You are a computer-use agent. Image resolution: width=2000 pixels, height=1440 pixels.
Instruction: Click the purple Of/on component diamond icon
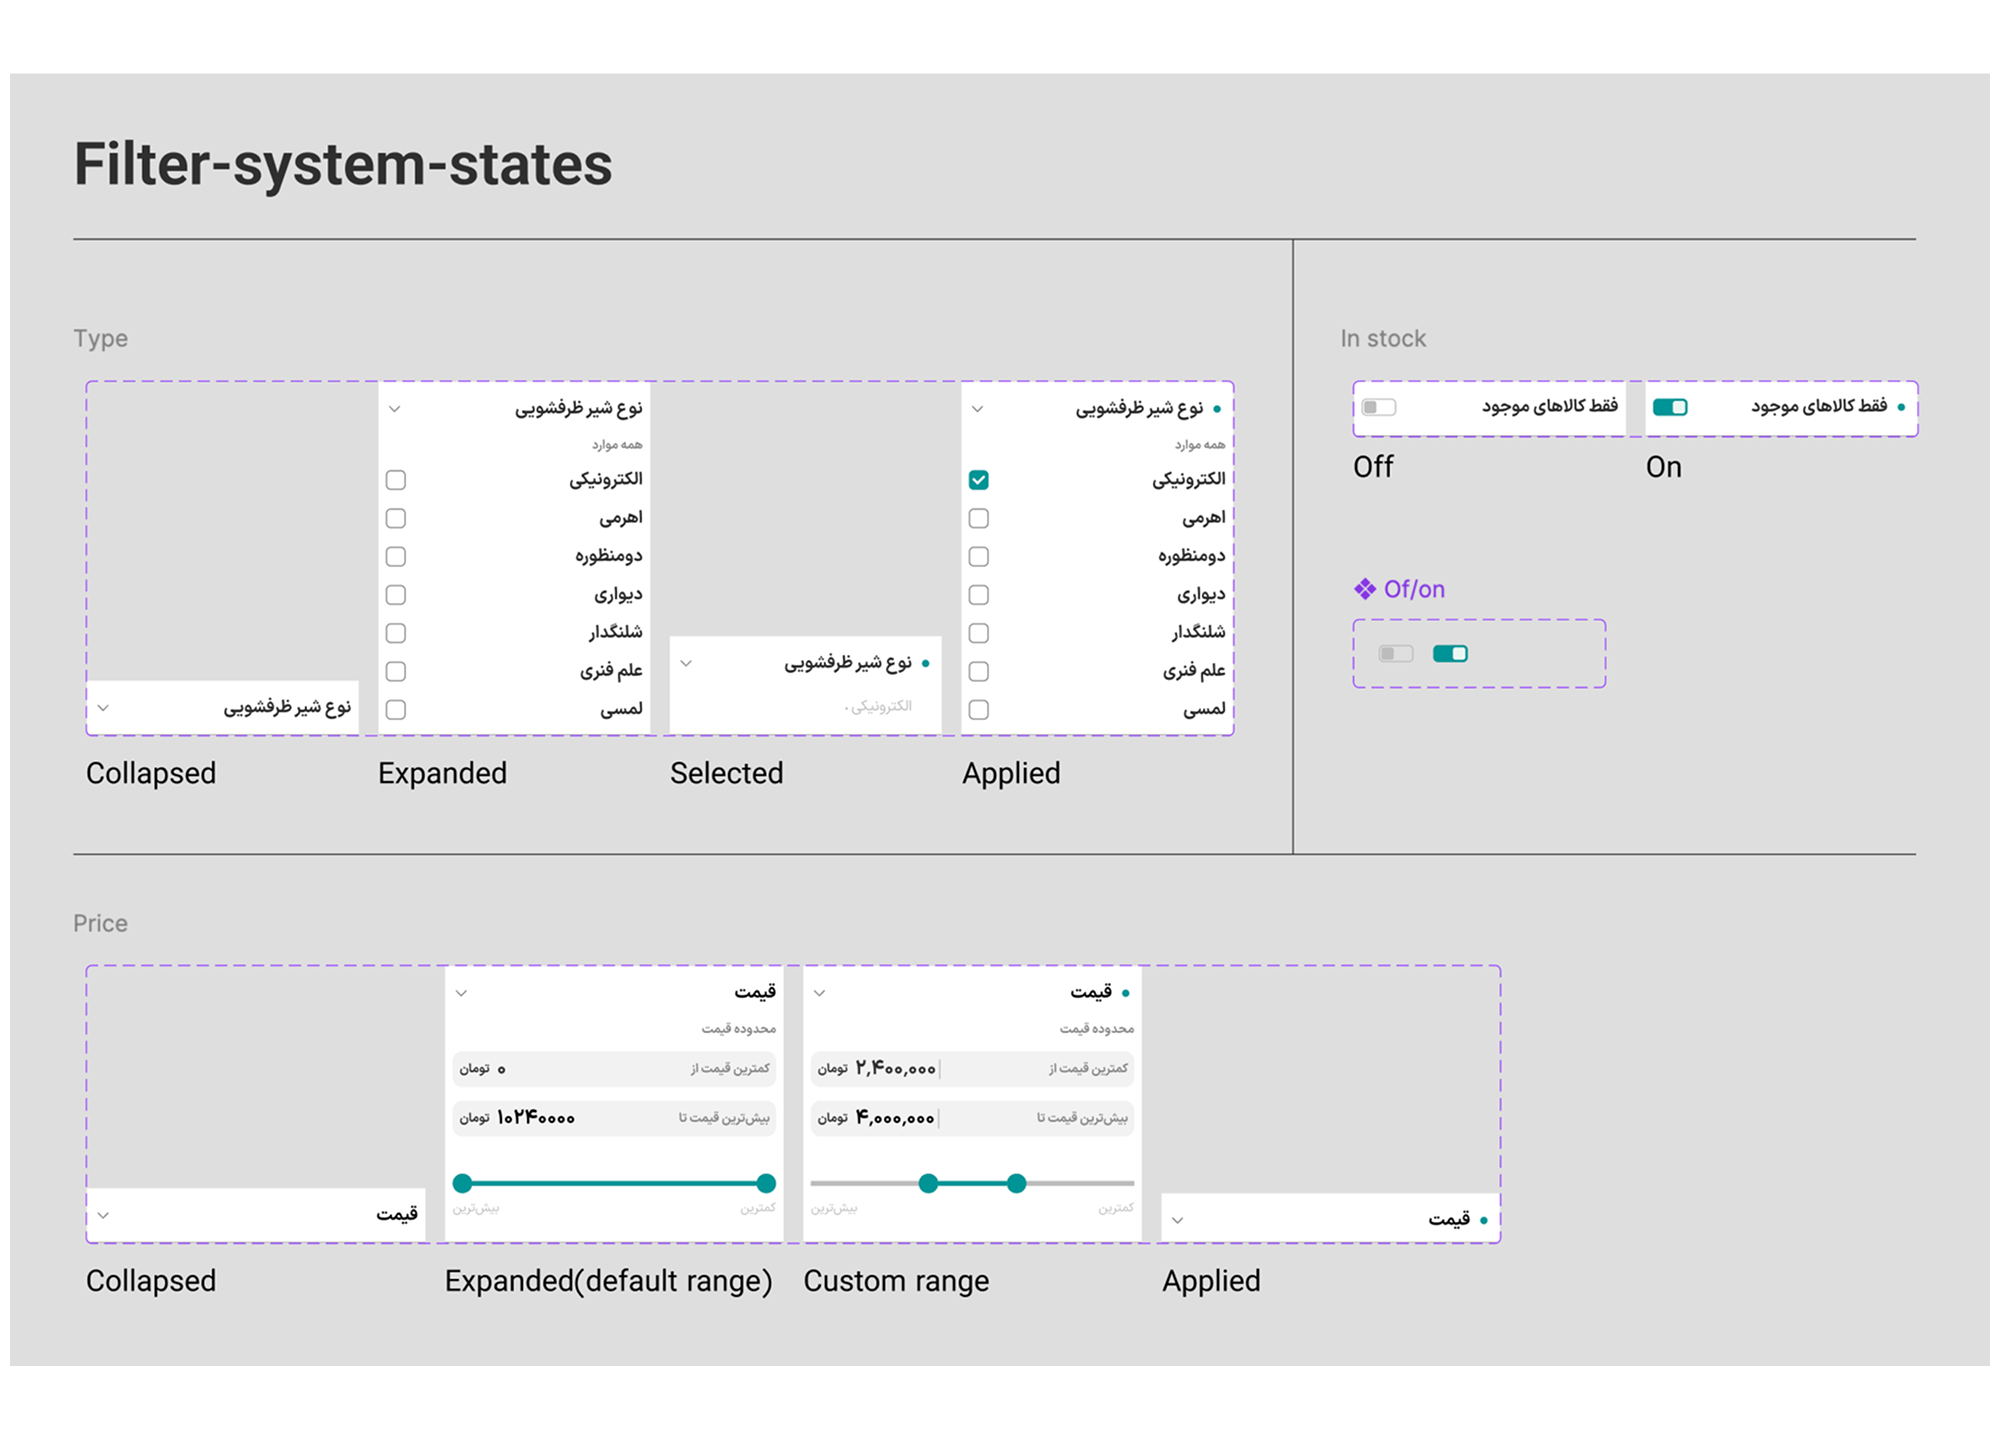point(1364,589)
